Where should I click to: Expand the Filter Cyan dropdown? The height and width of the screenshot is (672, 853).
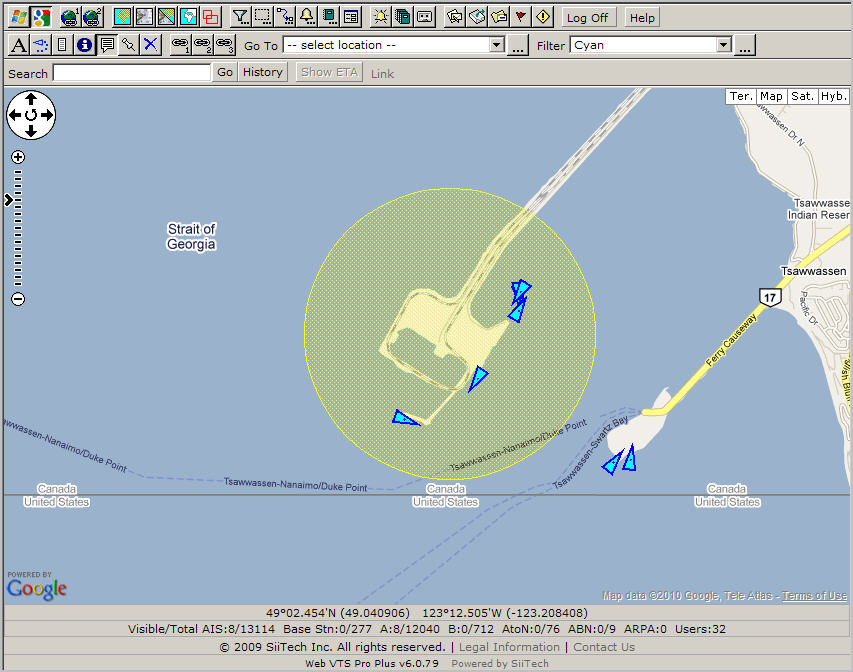pos(651,45)
